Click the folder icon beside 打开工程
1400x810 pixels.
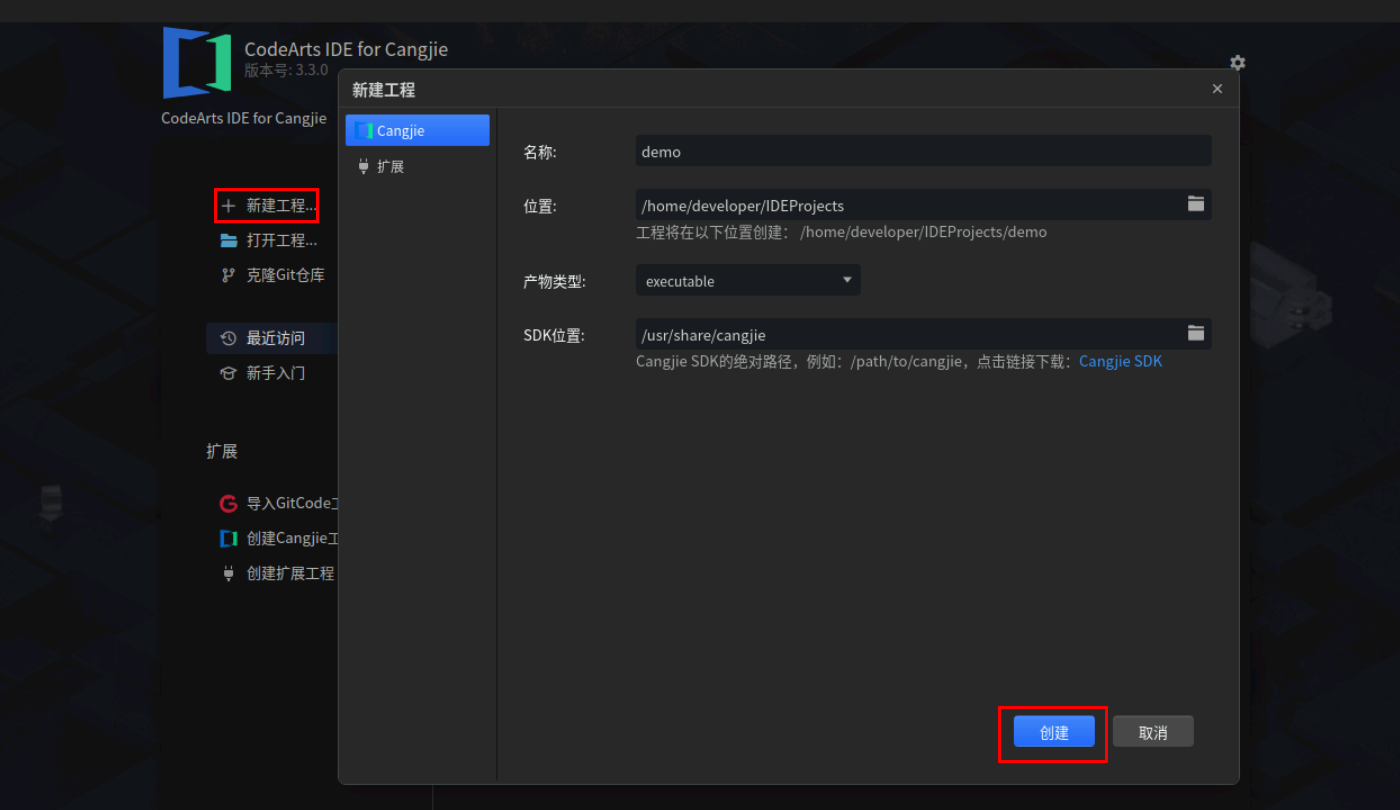(x=228, y=240)
